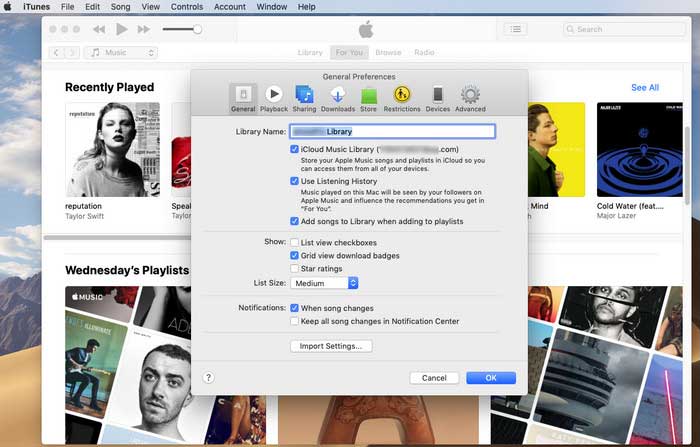This screenshot has width=700, height=447.
Task: Go forward with the right chevron button
Action: pos(72,53)
